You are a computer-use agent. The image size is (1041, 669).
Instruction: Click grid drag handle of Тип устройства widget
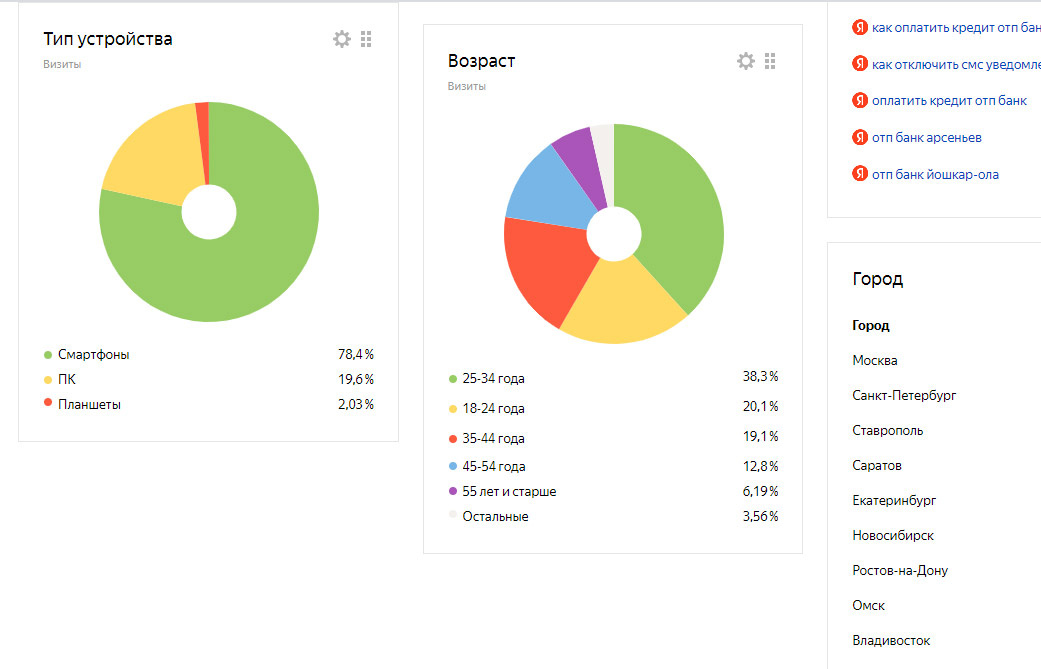coord(366,39)
